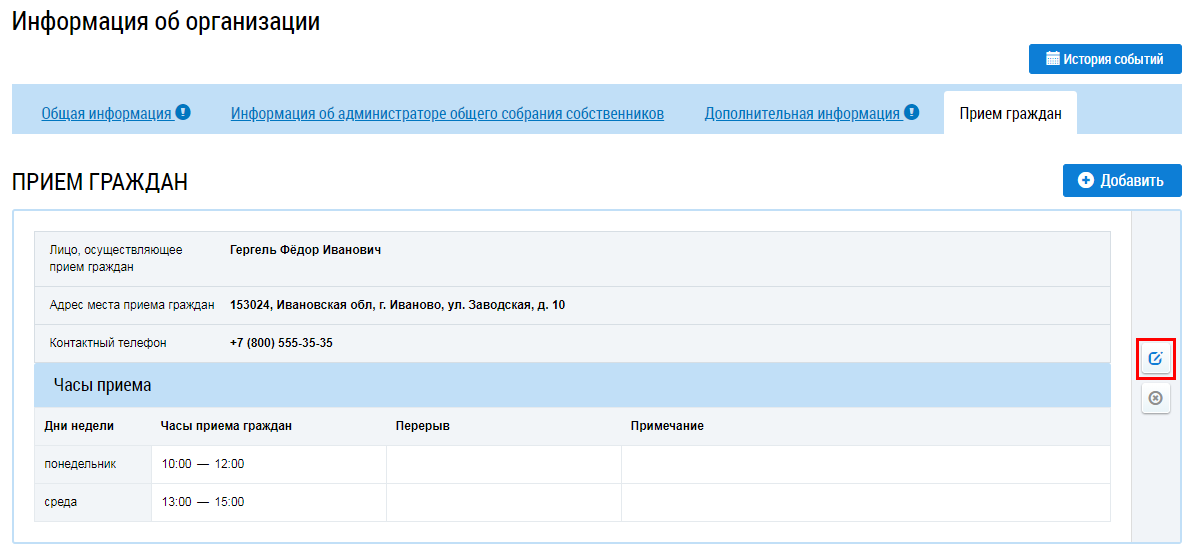Click the info badge beside Дополнительная информация

coord(911,112)
